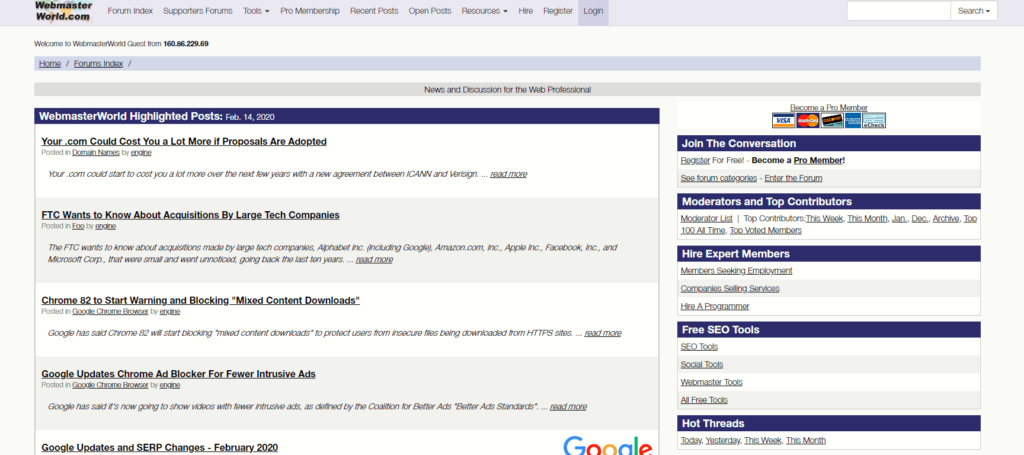This screenshot has height=455, width=1024.
Task: Open SEO Tools link
Action: click(699, 347)
